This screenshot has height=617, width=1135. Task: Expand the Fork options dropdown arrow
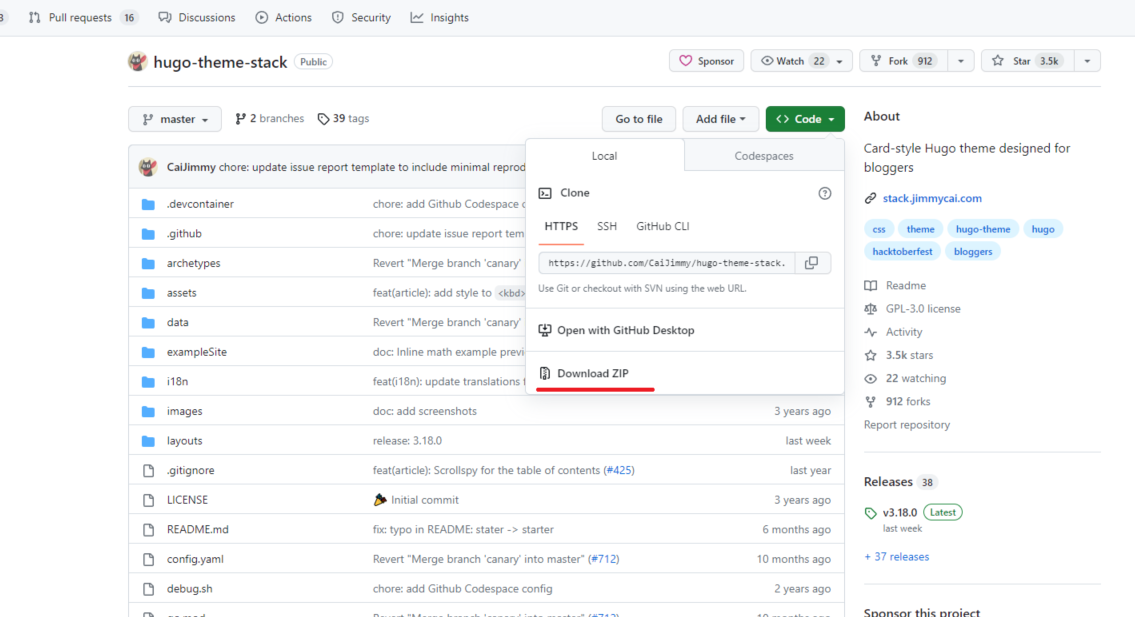tap(961, 62)
